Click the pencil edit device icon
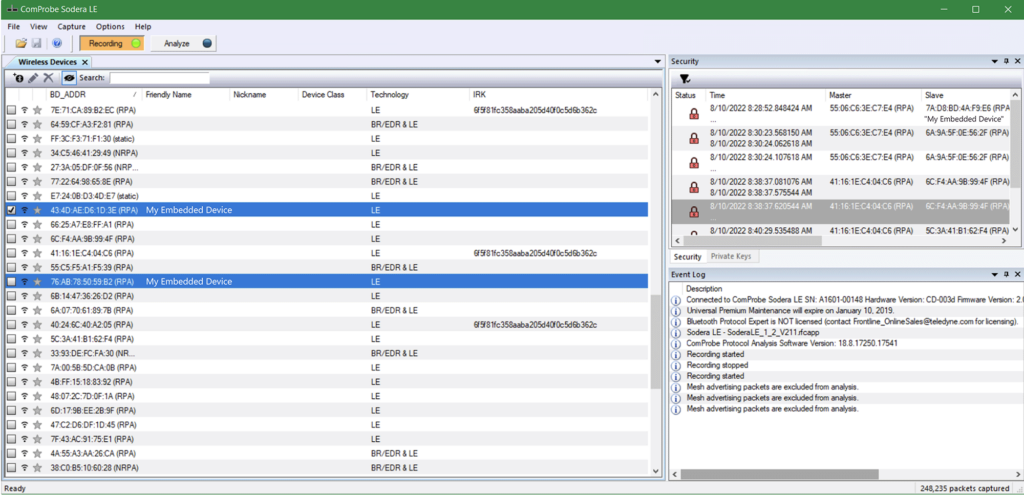 tap(33, 78)
